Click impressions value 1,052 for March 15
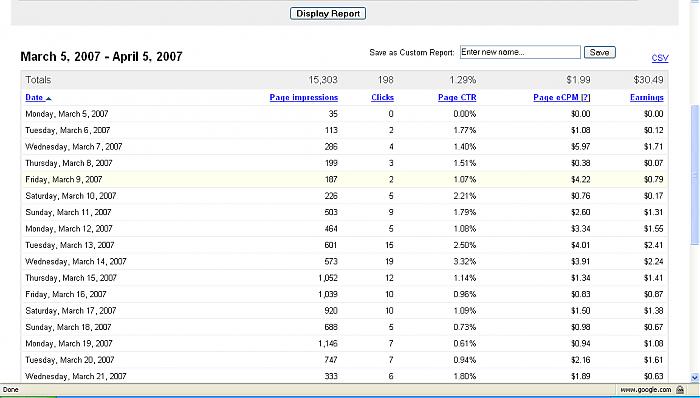 point(328,278)
